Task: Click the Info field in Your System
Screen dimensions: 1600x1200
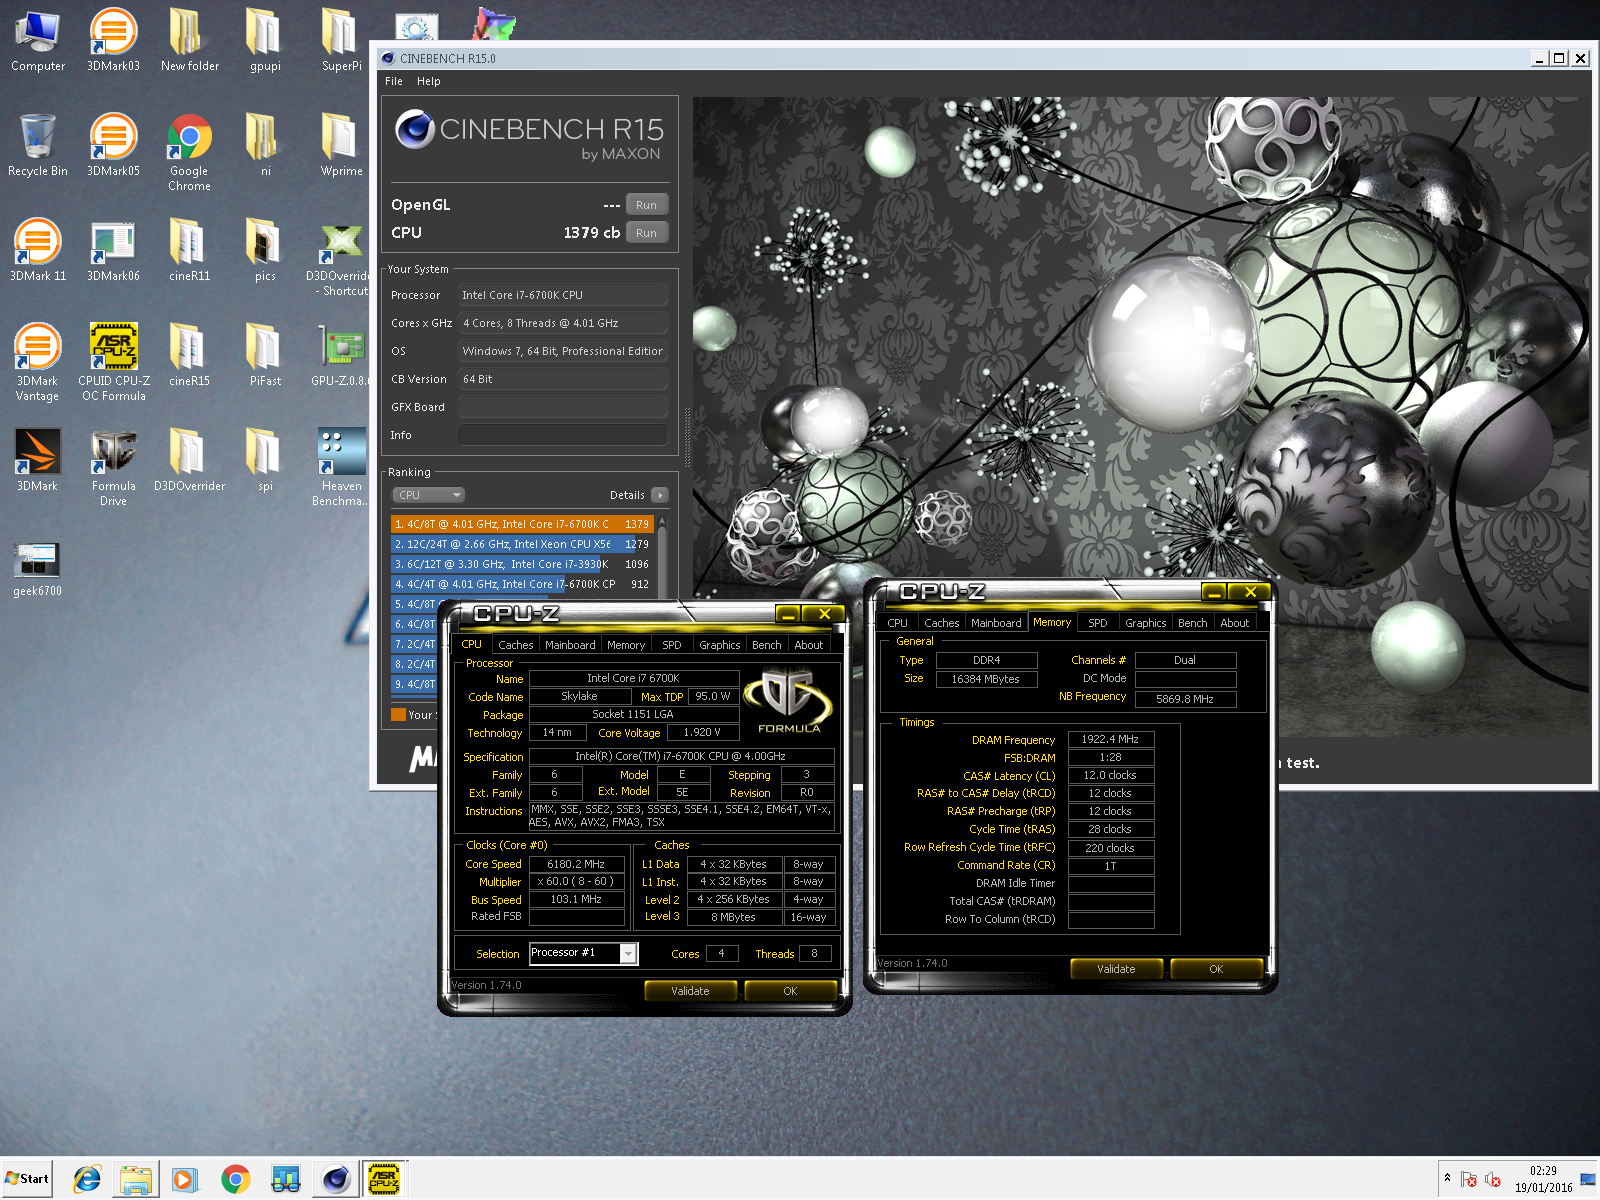Action: [x=562, y=435]
